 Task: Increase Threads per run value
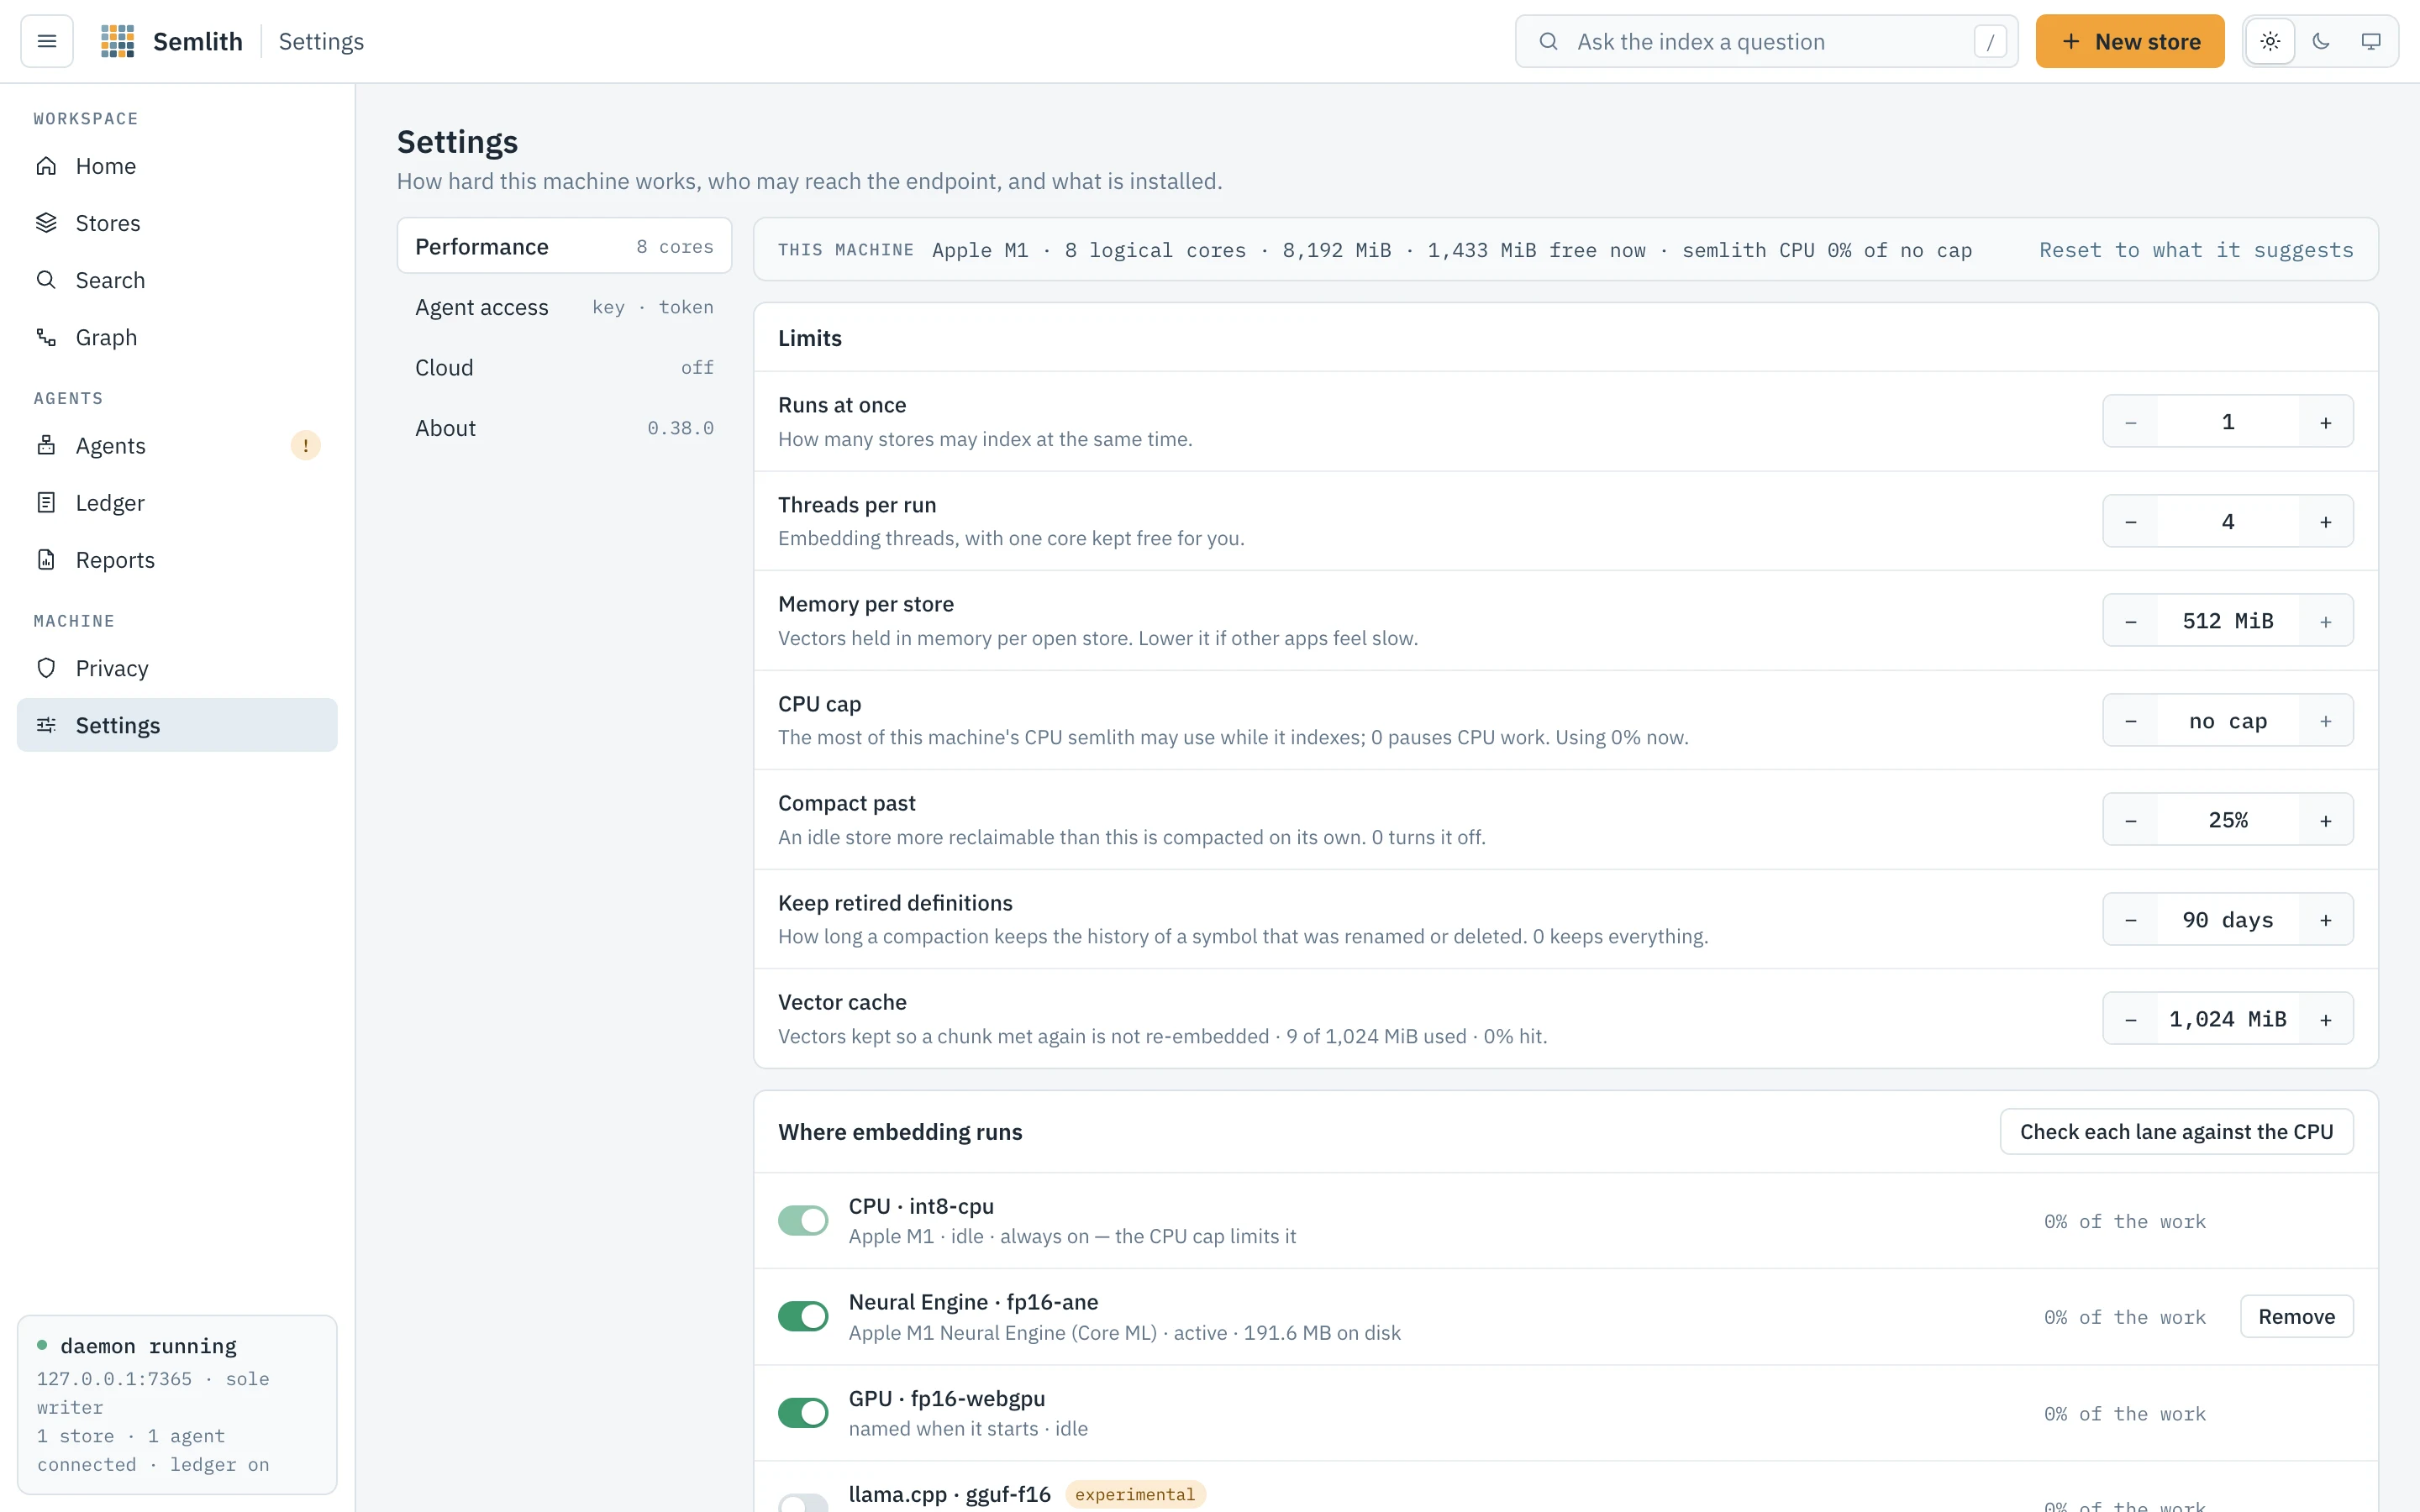[x=2326, y=522]
